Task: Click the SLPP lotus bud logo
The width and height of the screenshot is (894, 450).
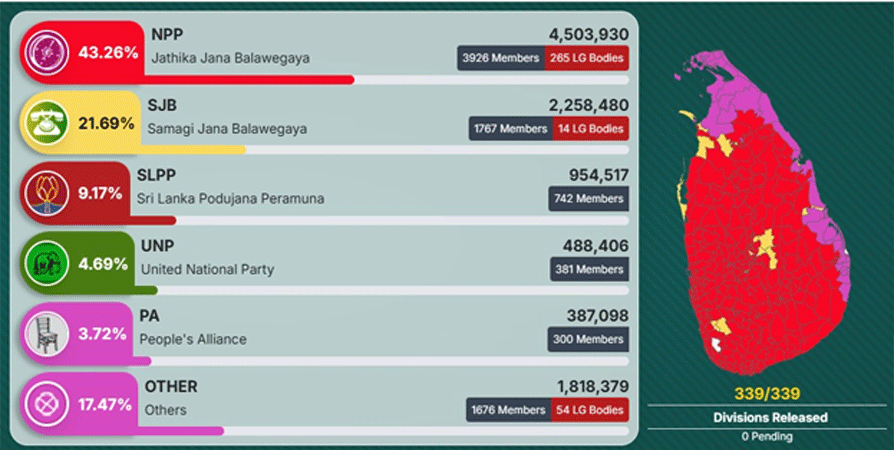Action: pos(47,194)
